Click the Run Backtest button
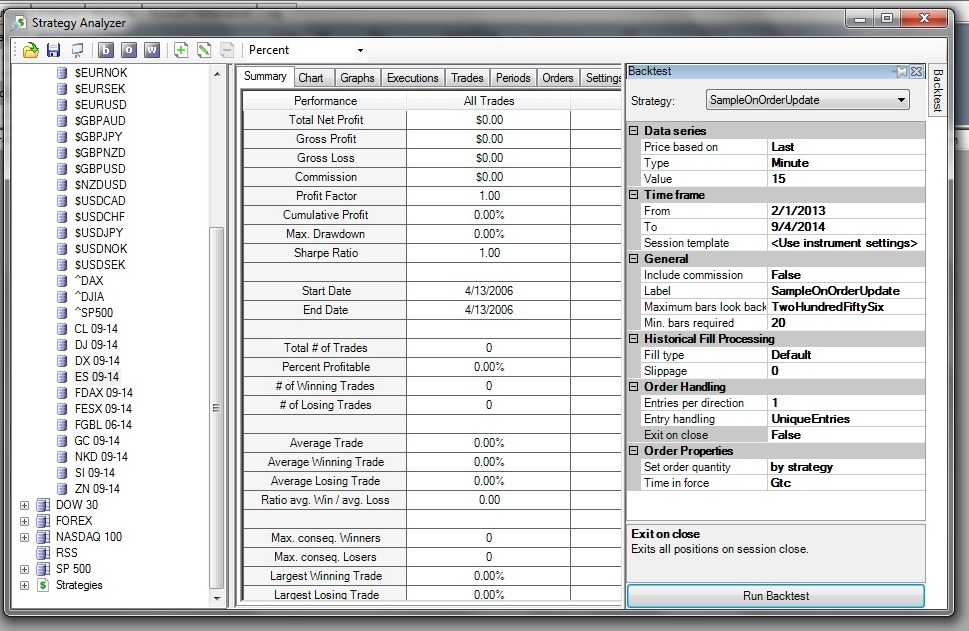This screenshot has width=969, height=631. click(x=776, y=596)
